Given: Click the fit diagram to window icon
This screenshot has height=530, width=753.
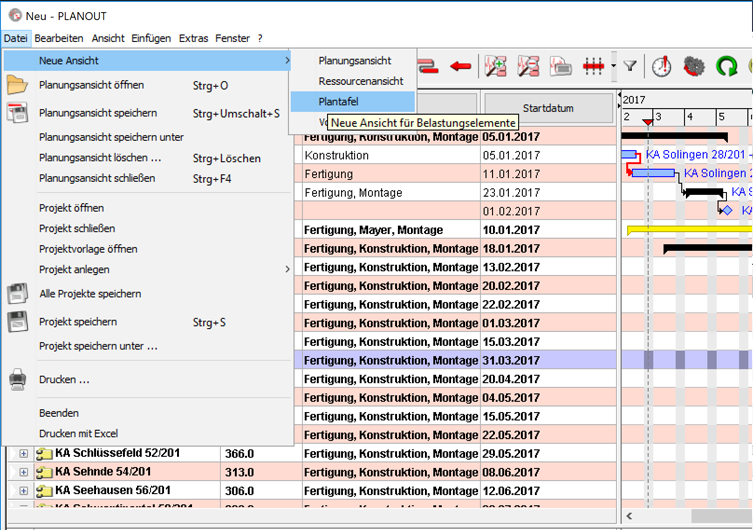Looking at the screenshot, I should click(560, 66).
